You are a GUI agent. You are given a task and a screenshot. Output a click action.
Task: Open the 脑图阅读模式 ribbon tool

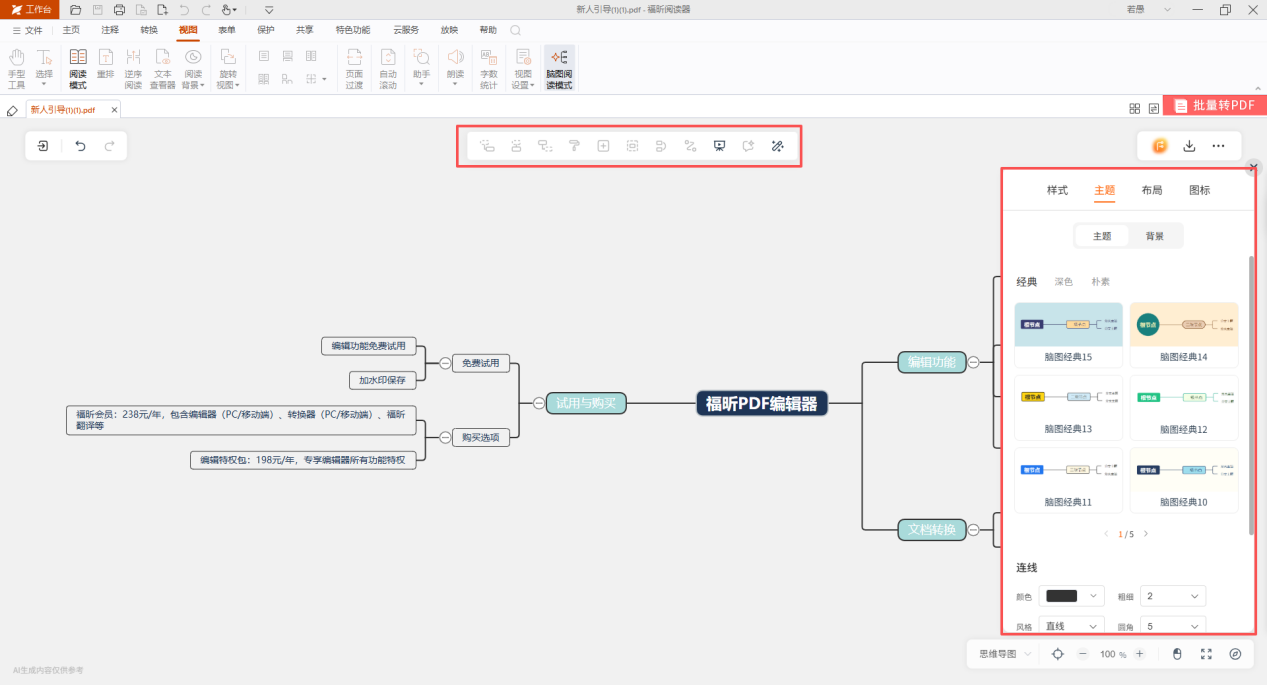(x=559, y=69)
